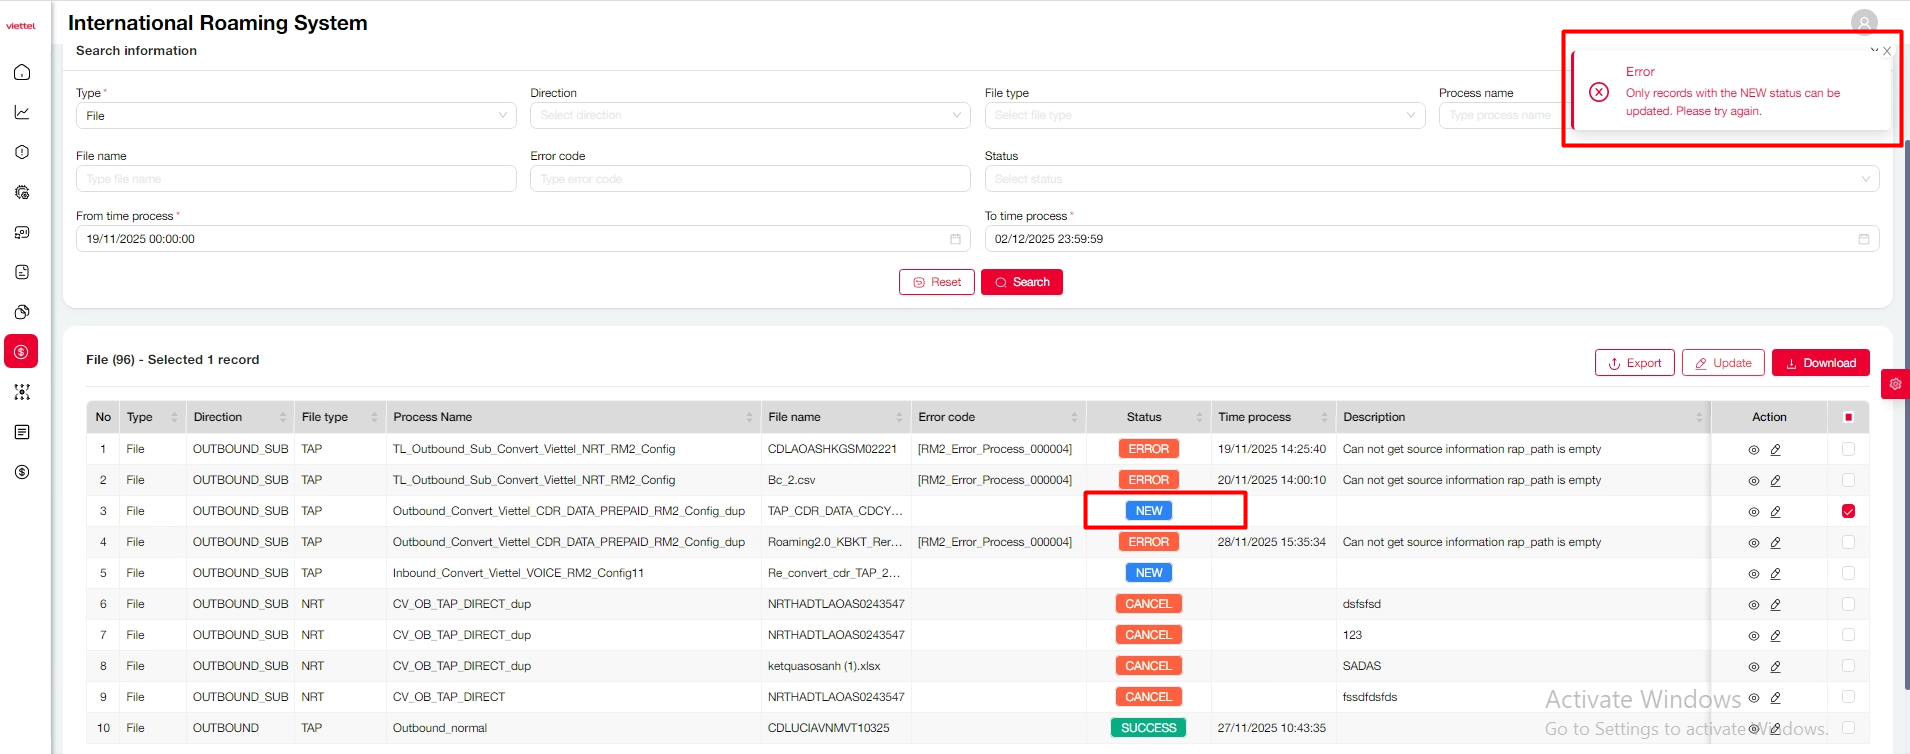
Task: Open calendar icon in From time process
Action: tap(955, 239)
